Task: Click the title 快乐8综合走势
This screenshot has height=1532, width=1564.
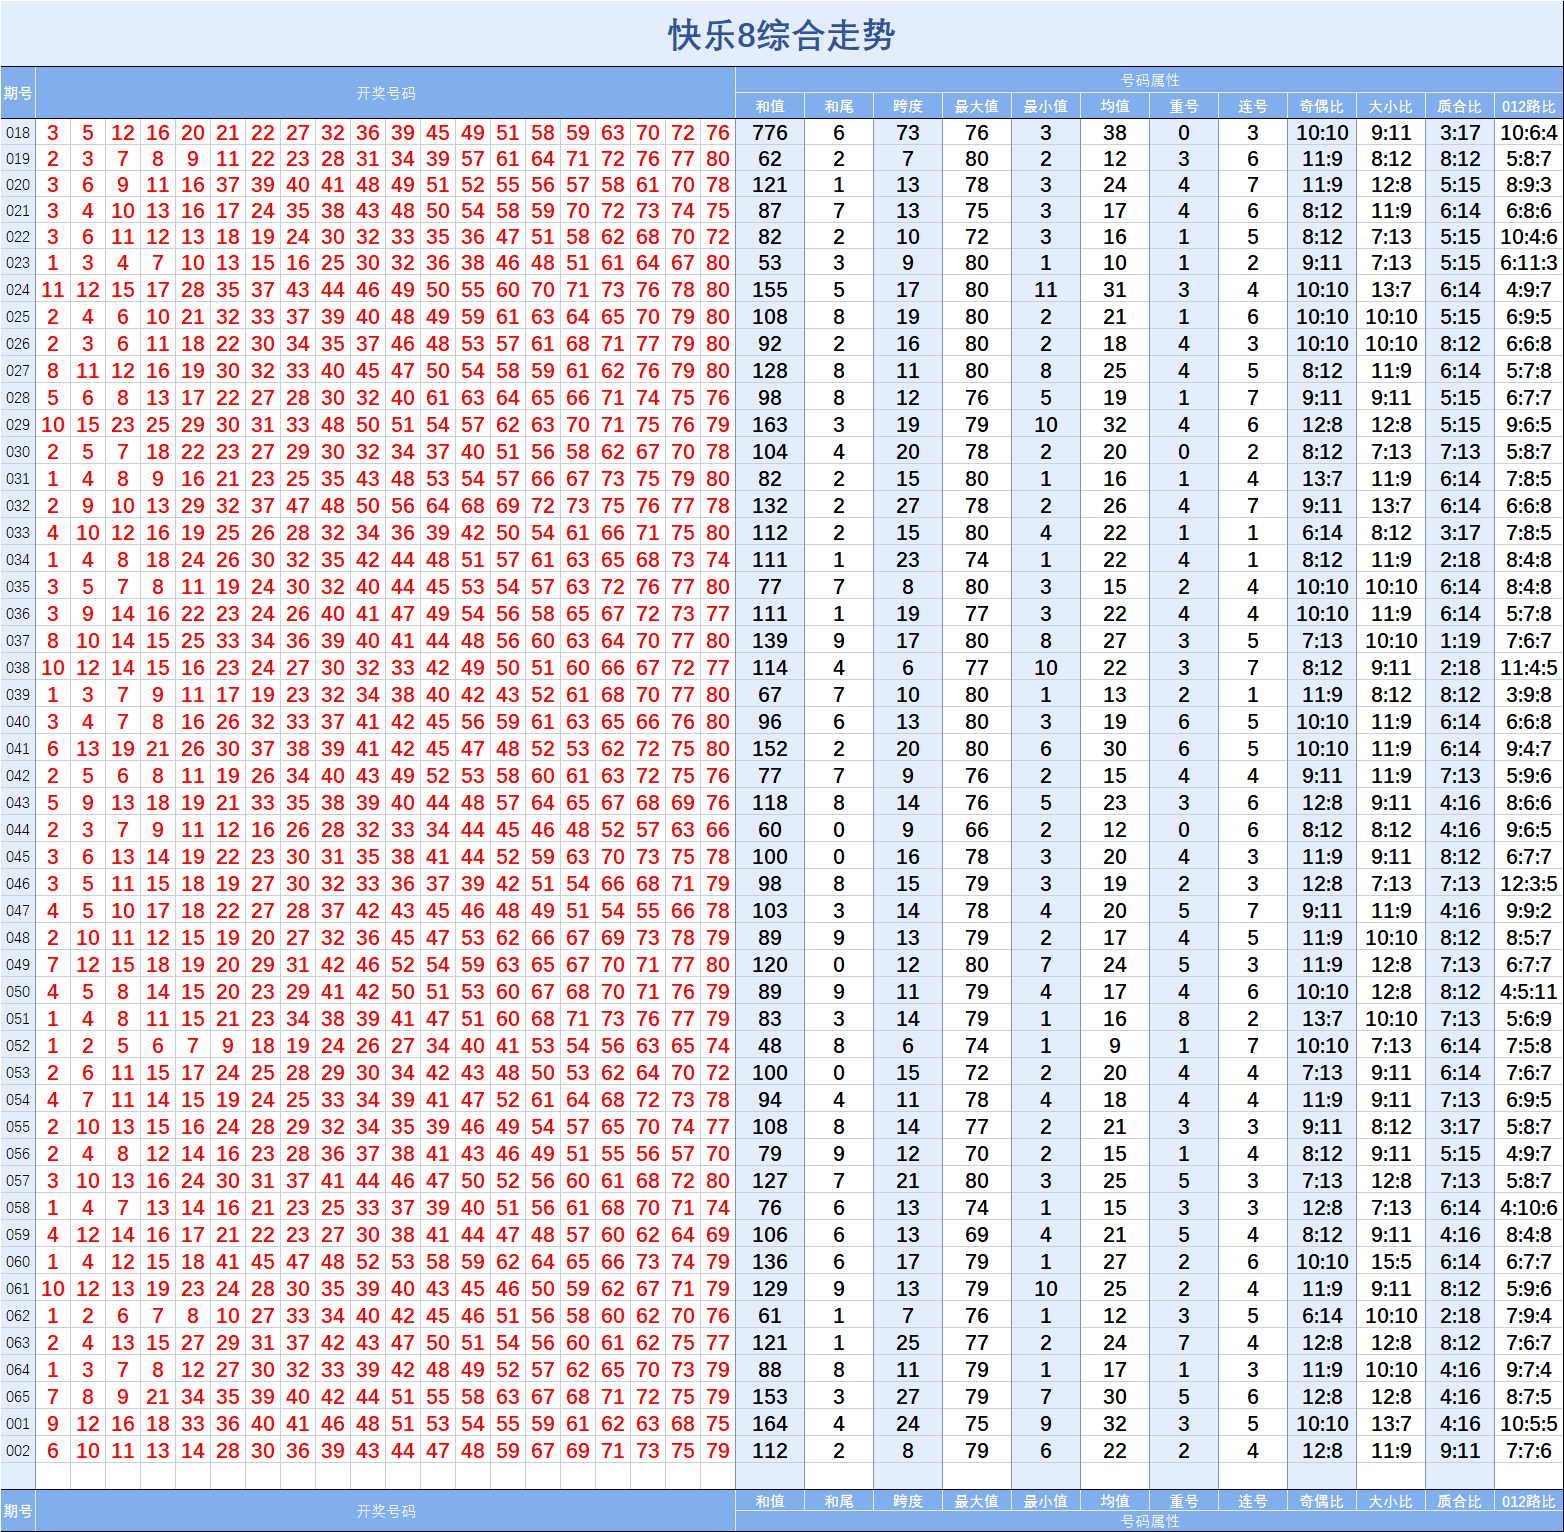Action: coord(781,36)
